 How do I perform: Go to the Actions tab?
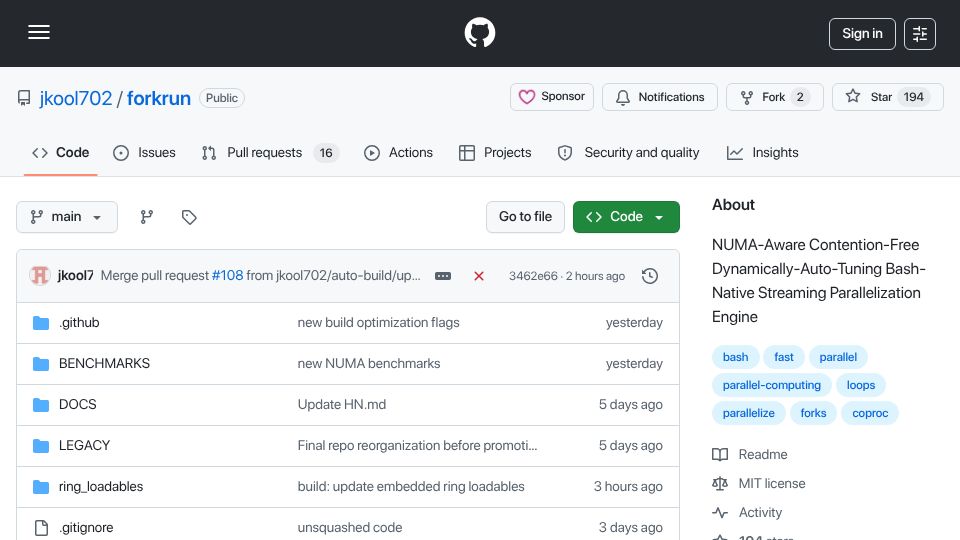point(399,152)
